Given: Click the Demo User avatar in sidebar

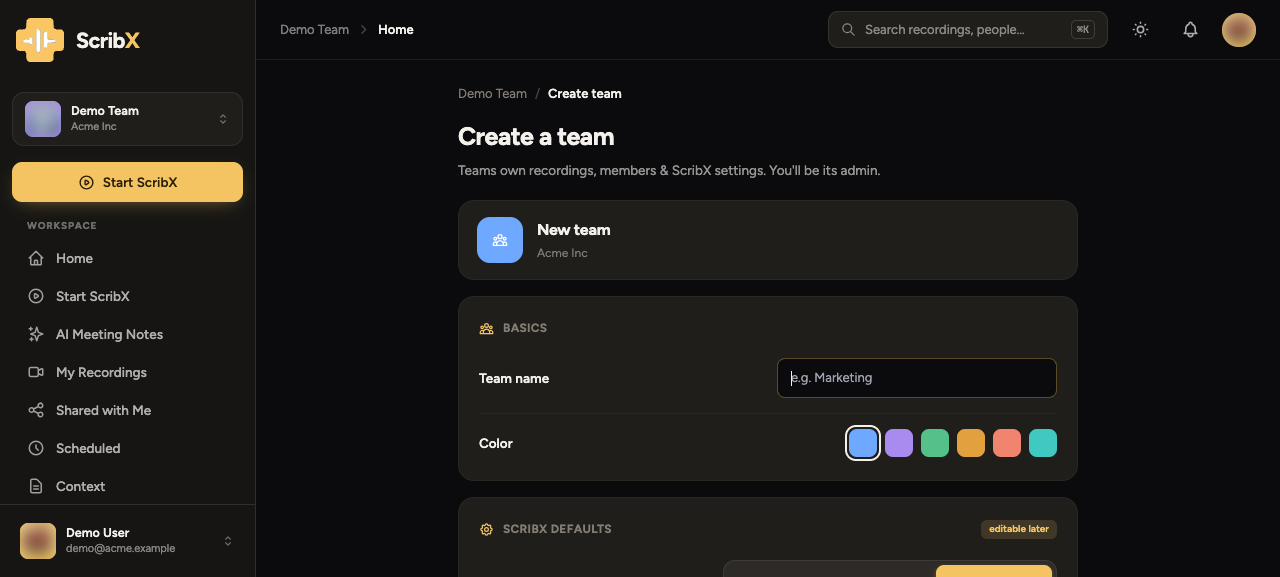Looking at the screenshot, I should (x=38, y=541).
